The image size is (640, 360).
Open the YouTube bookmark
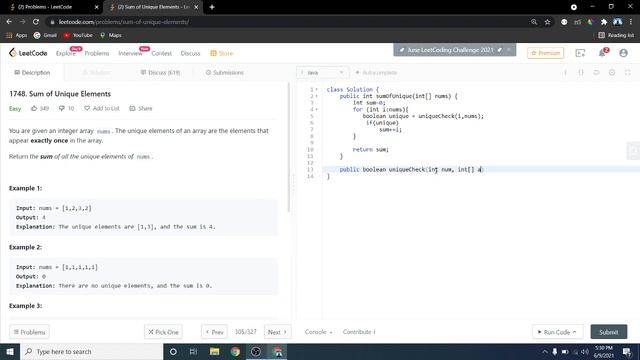tap(78, 35)
